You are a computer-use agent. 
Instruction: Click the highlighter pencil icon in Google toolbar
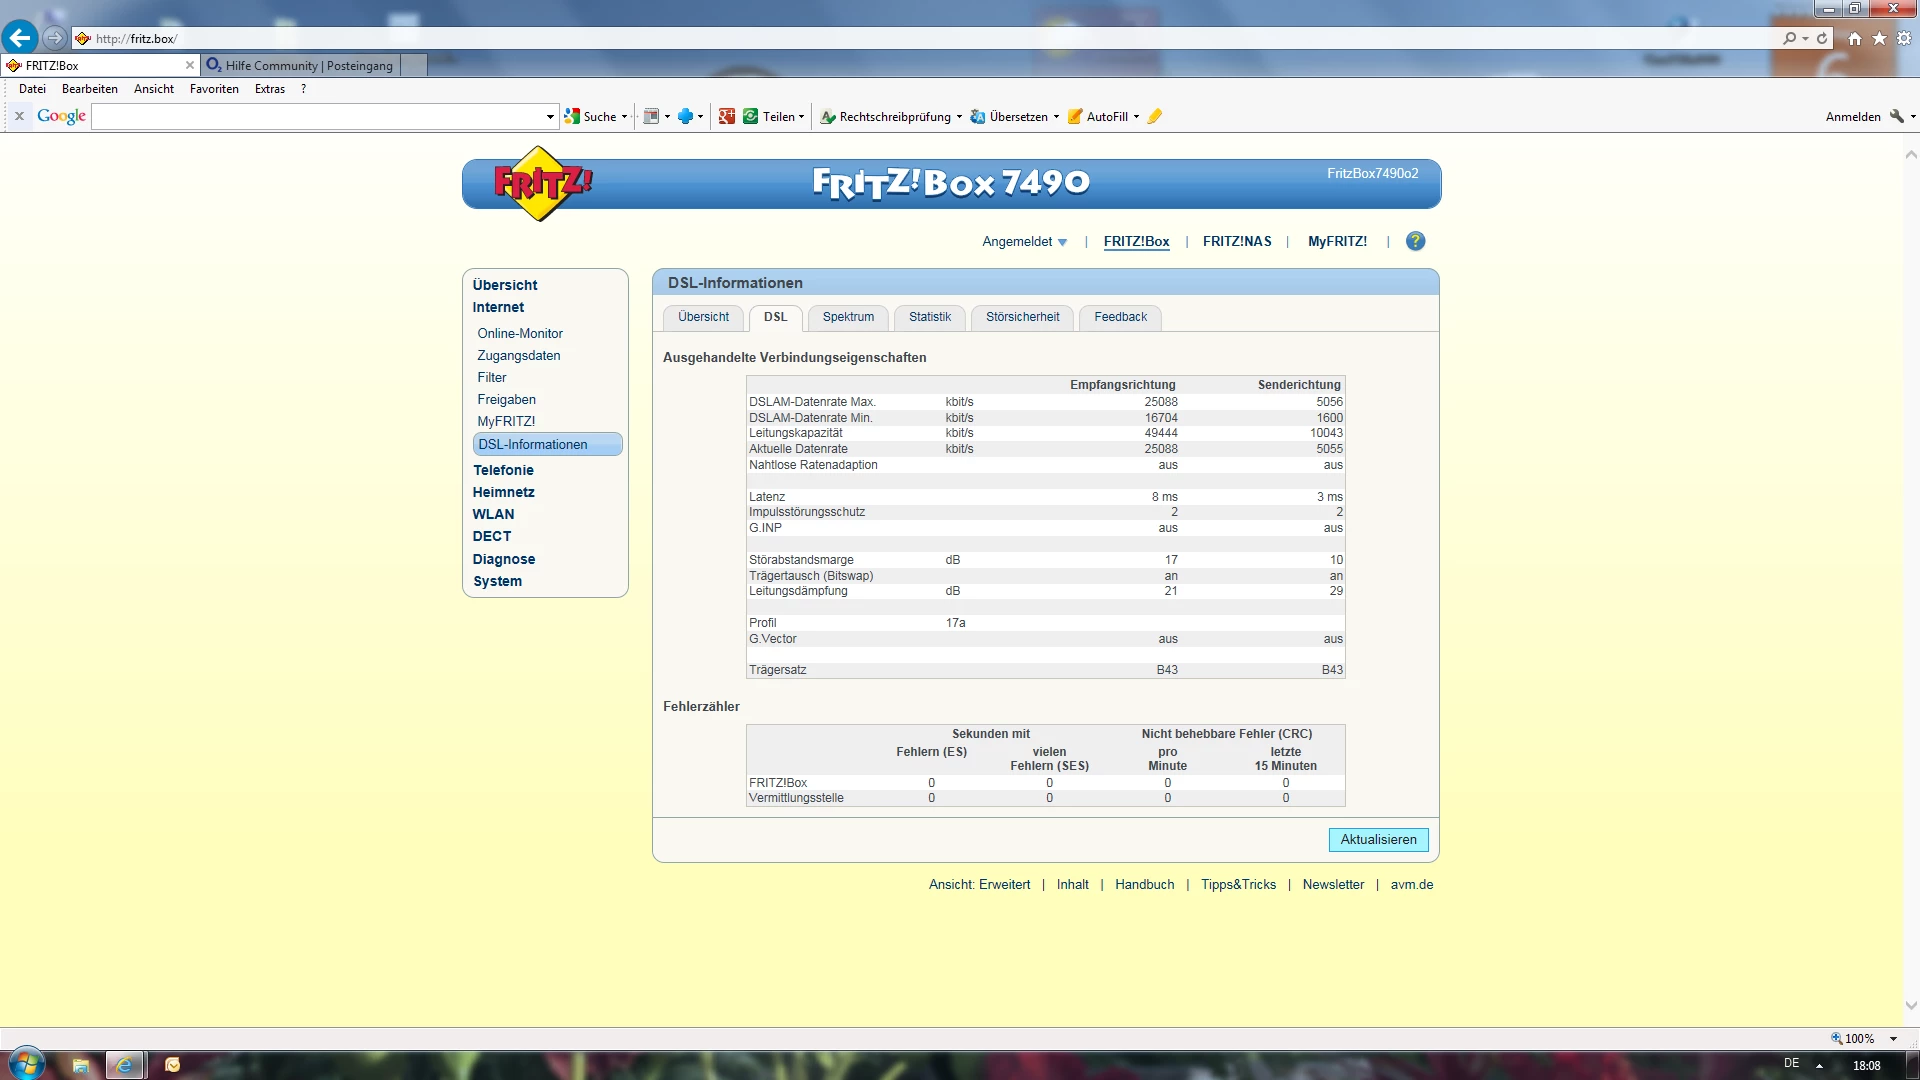pyautogui.click(x=1155, y=116)
